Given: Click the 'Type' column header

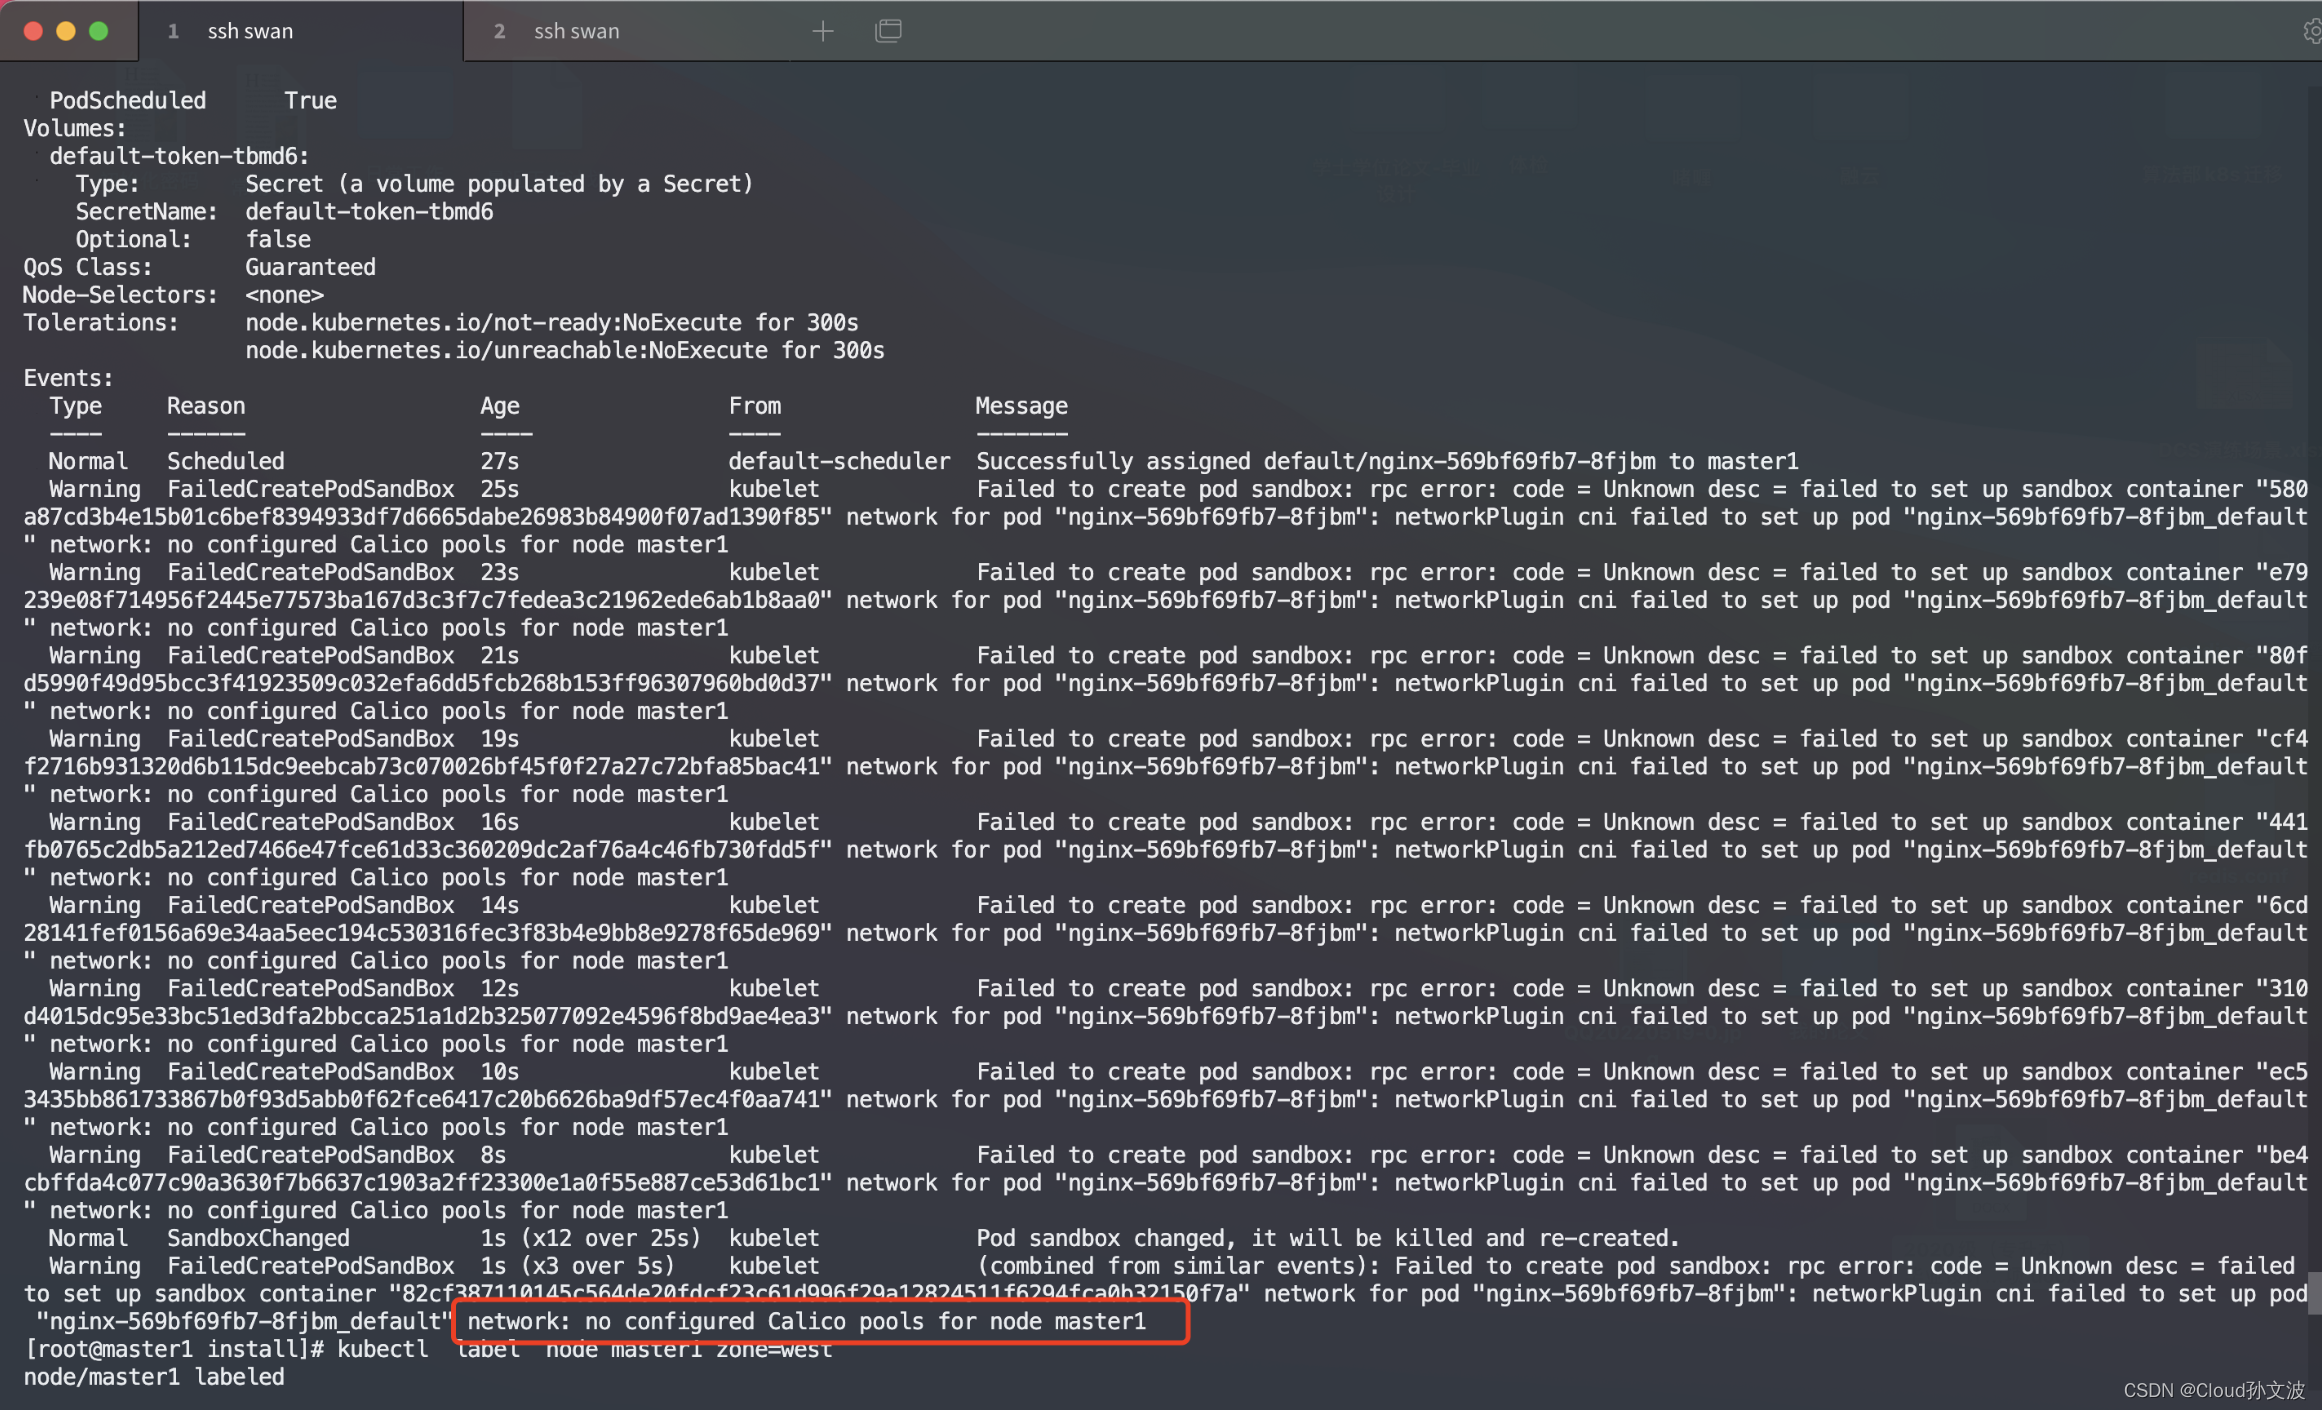Looking at the screenshot, I should coord(75,407).
